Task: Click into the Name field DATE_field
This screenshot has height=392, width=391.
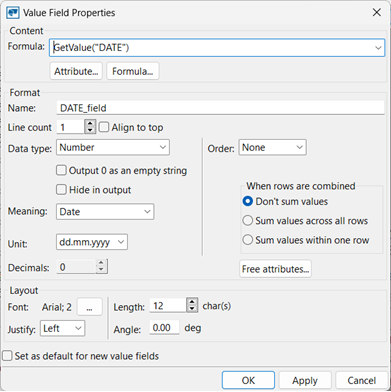Action: (x=220, y=108)
